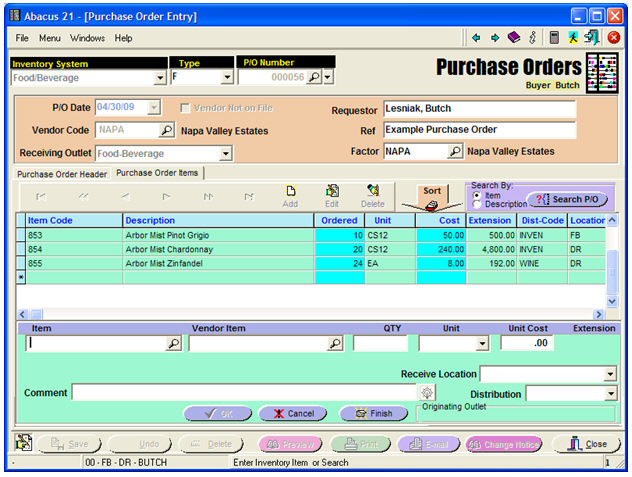Expand the Inventory System dropdown
The height and width of the screenshot is (477, 632).
pos(160,77)
